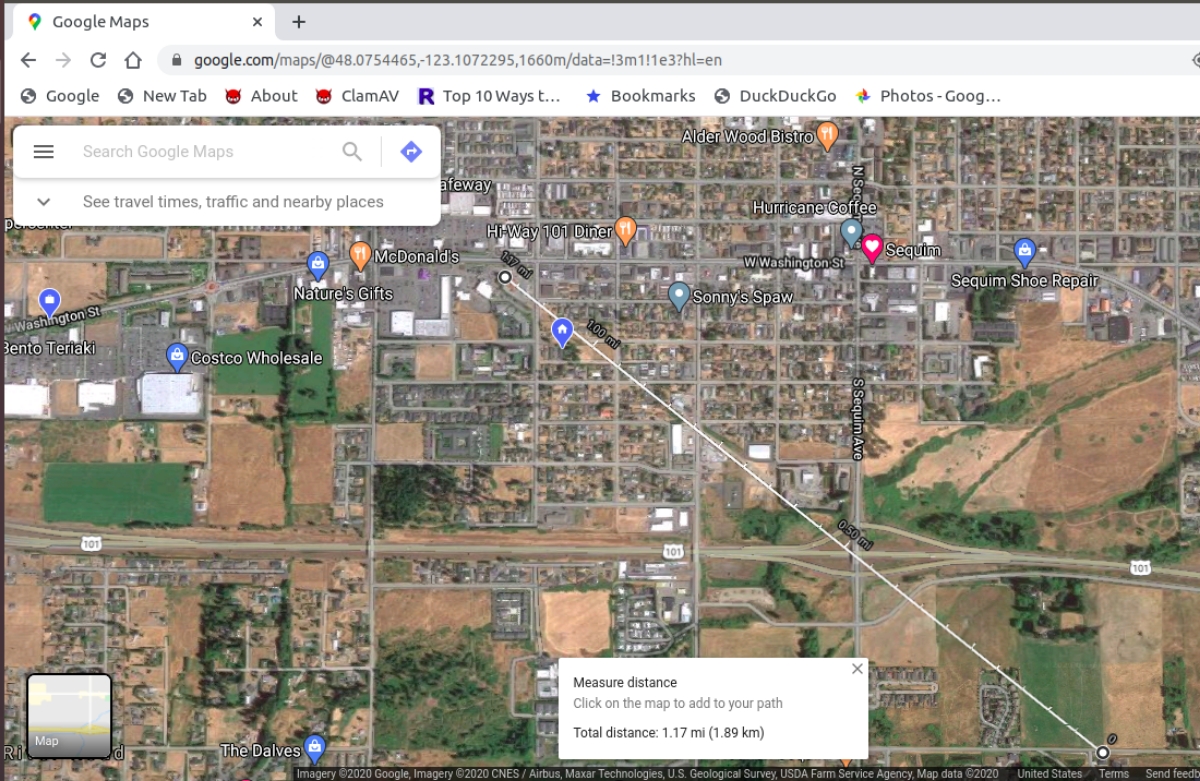Open the DuckDuckGo bookmark

click(x=775, y=96)
